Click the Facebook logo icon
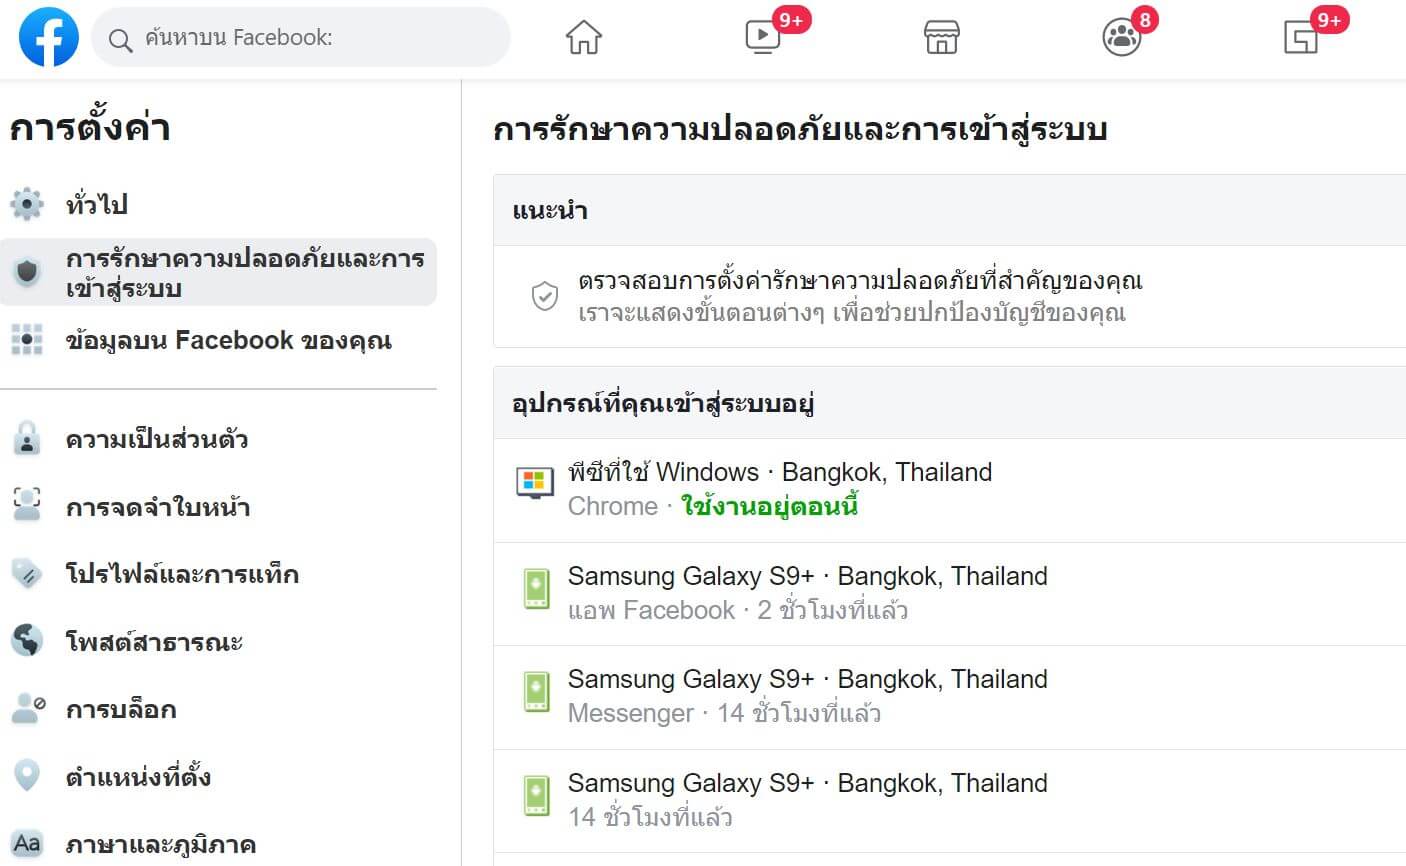Screen dimensions: 1406x866 [x=48, y=37]
